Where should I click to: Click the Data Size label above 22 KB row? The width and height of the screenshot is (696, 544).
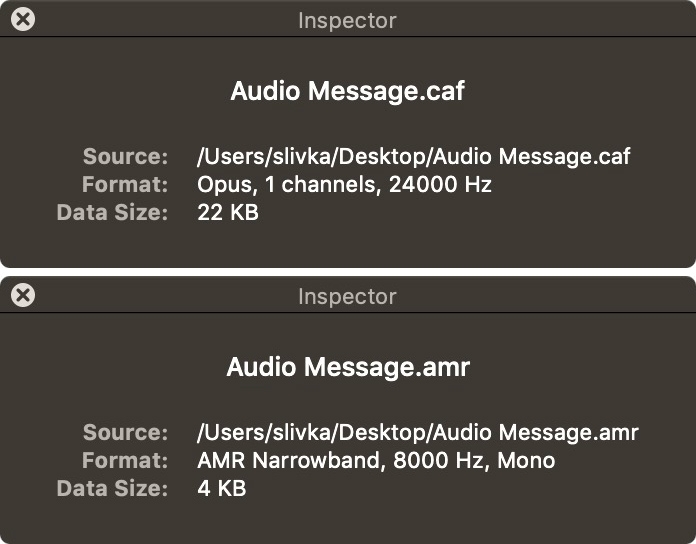(x=112, y=212)
